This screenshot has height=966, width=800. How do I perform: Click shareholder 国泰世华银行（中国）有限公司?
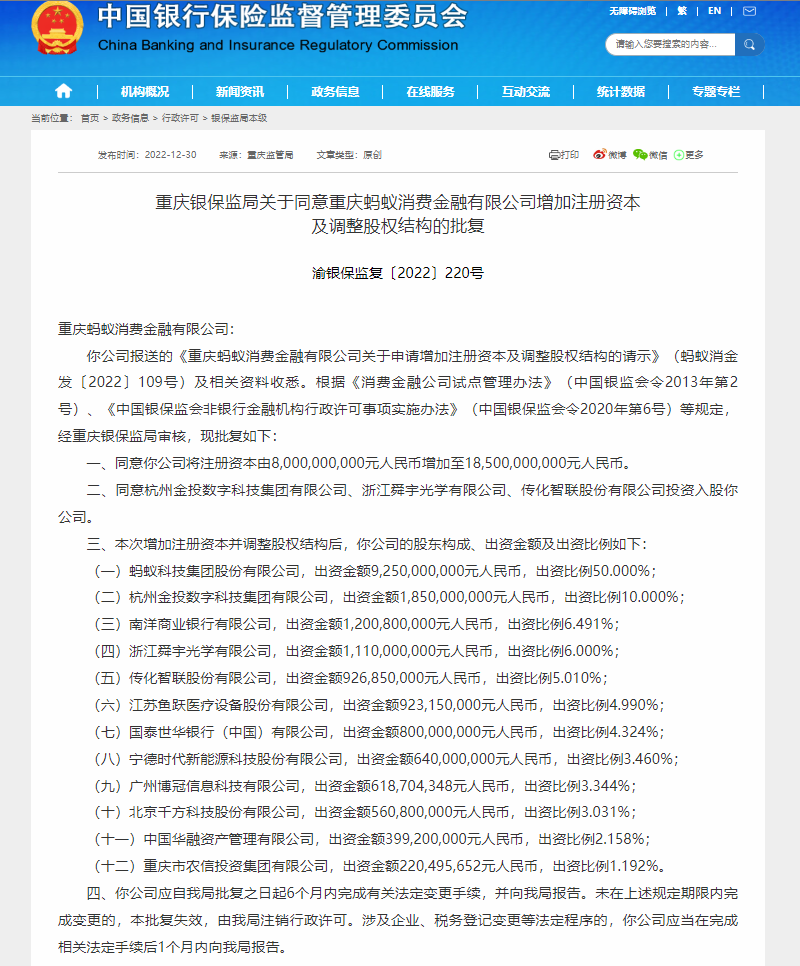tap(228, 732)
